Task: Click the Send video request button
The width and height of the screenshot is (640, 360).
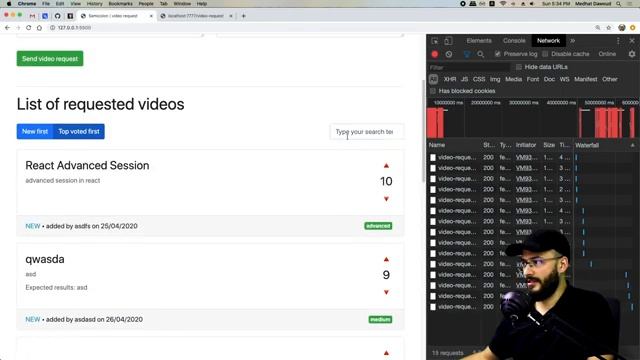Action: [x=50, y=59]
